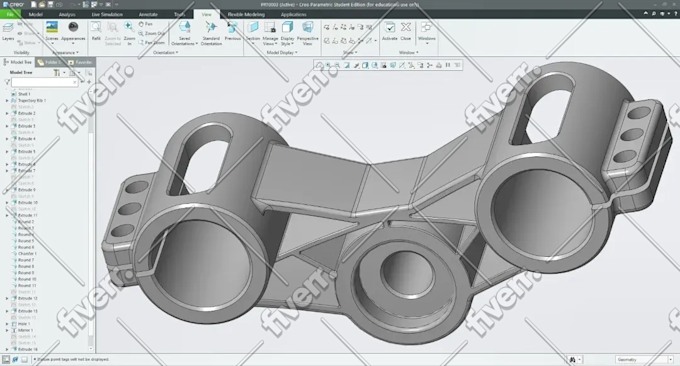Select Chamfer 1 in model tree

[x=24, y=254]
